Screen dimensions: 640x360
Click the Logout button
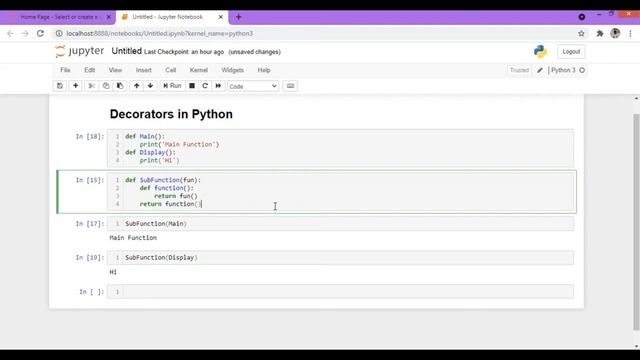click(571, 51)
